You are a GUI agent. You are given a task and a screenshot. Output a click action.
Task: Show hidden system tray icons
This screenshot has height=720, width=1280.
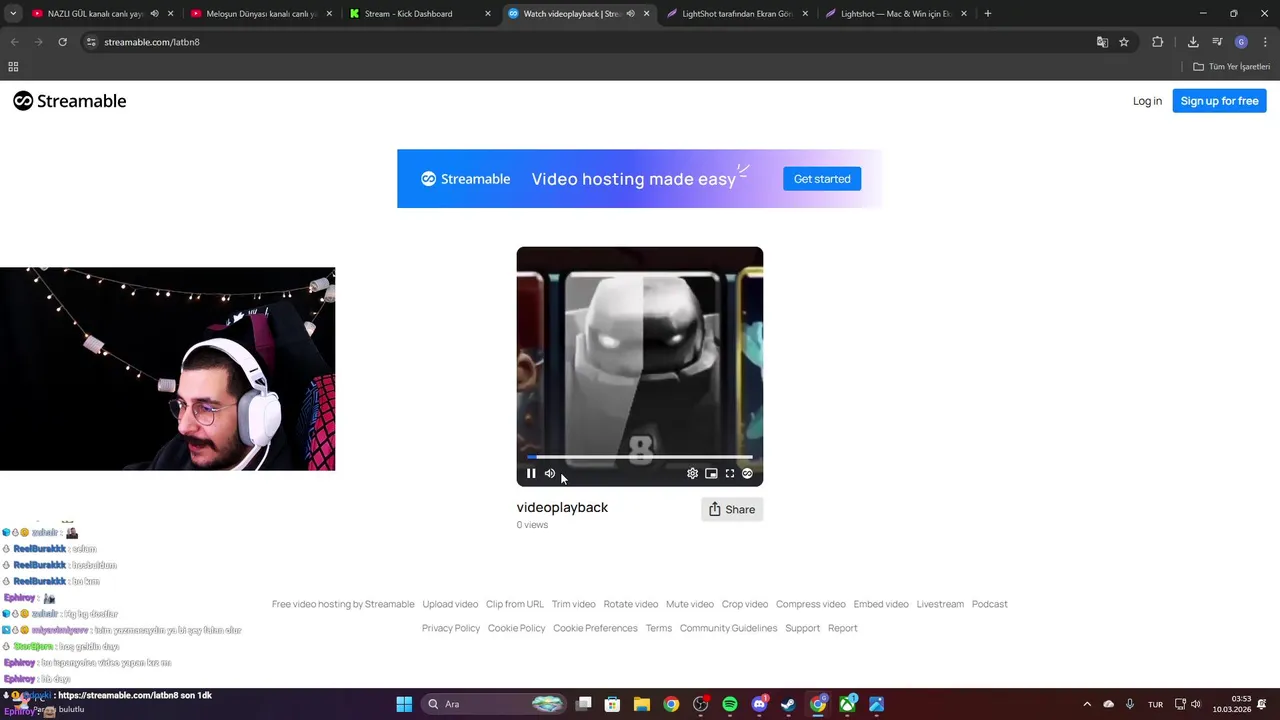click(x=1087, y=704)
